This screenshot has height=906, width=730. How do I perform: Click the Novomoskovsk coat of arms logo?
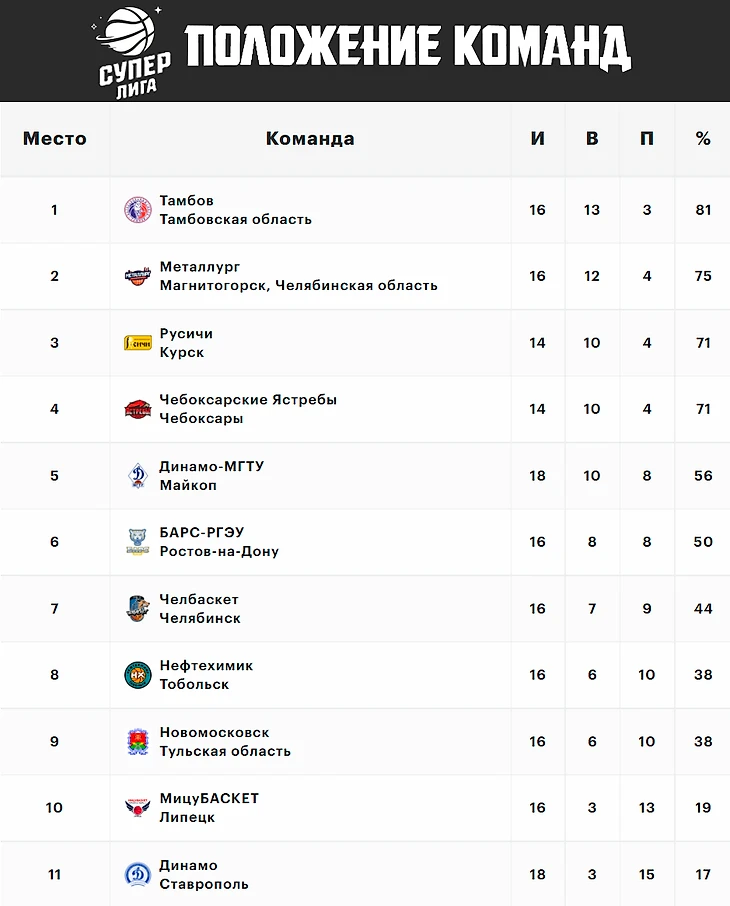(137, 741)
